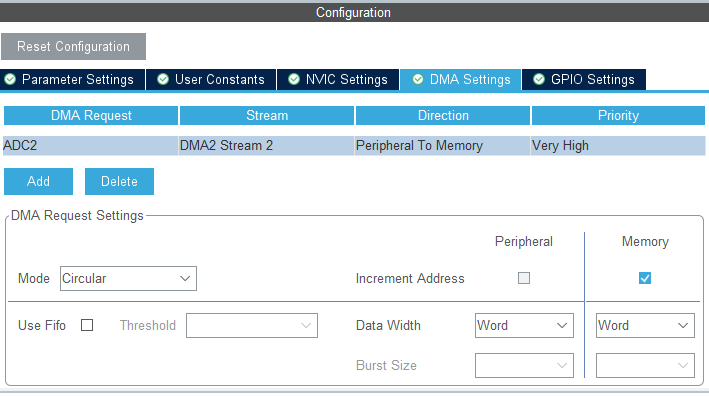Screen dimensions: 709x396
Task: Uncheck Memory Increment Address checkbox
Action: click(x=645, y=278)
